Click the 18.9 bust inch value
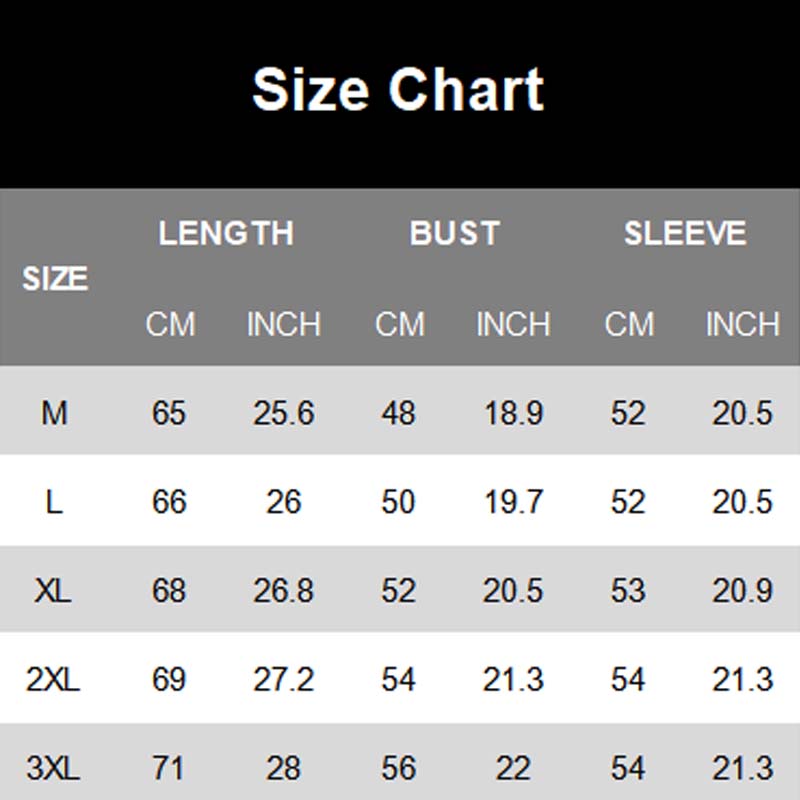 tap(513, 412)
